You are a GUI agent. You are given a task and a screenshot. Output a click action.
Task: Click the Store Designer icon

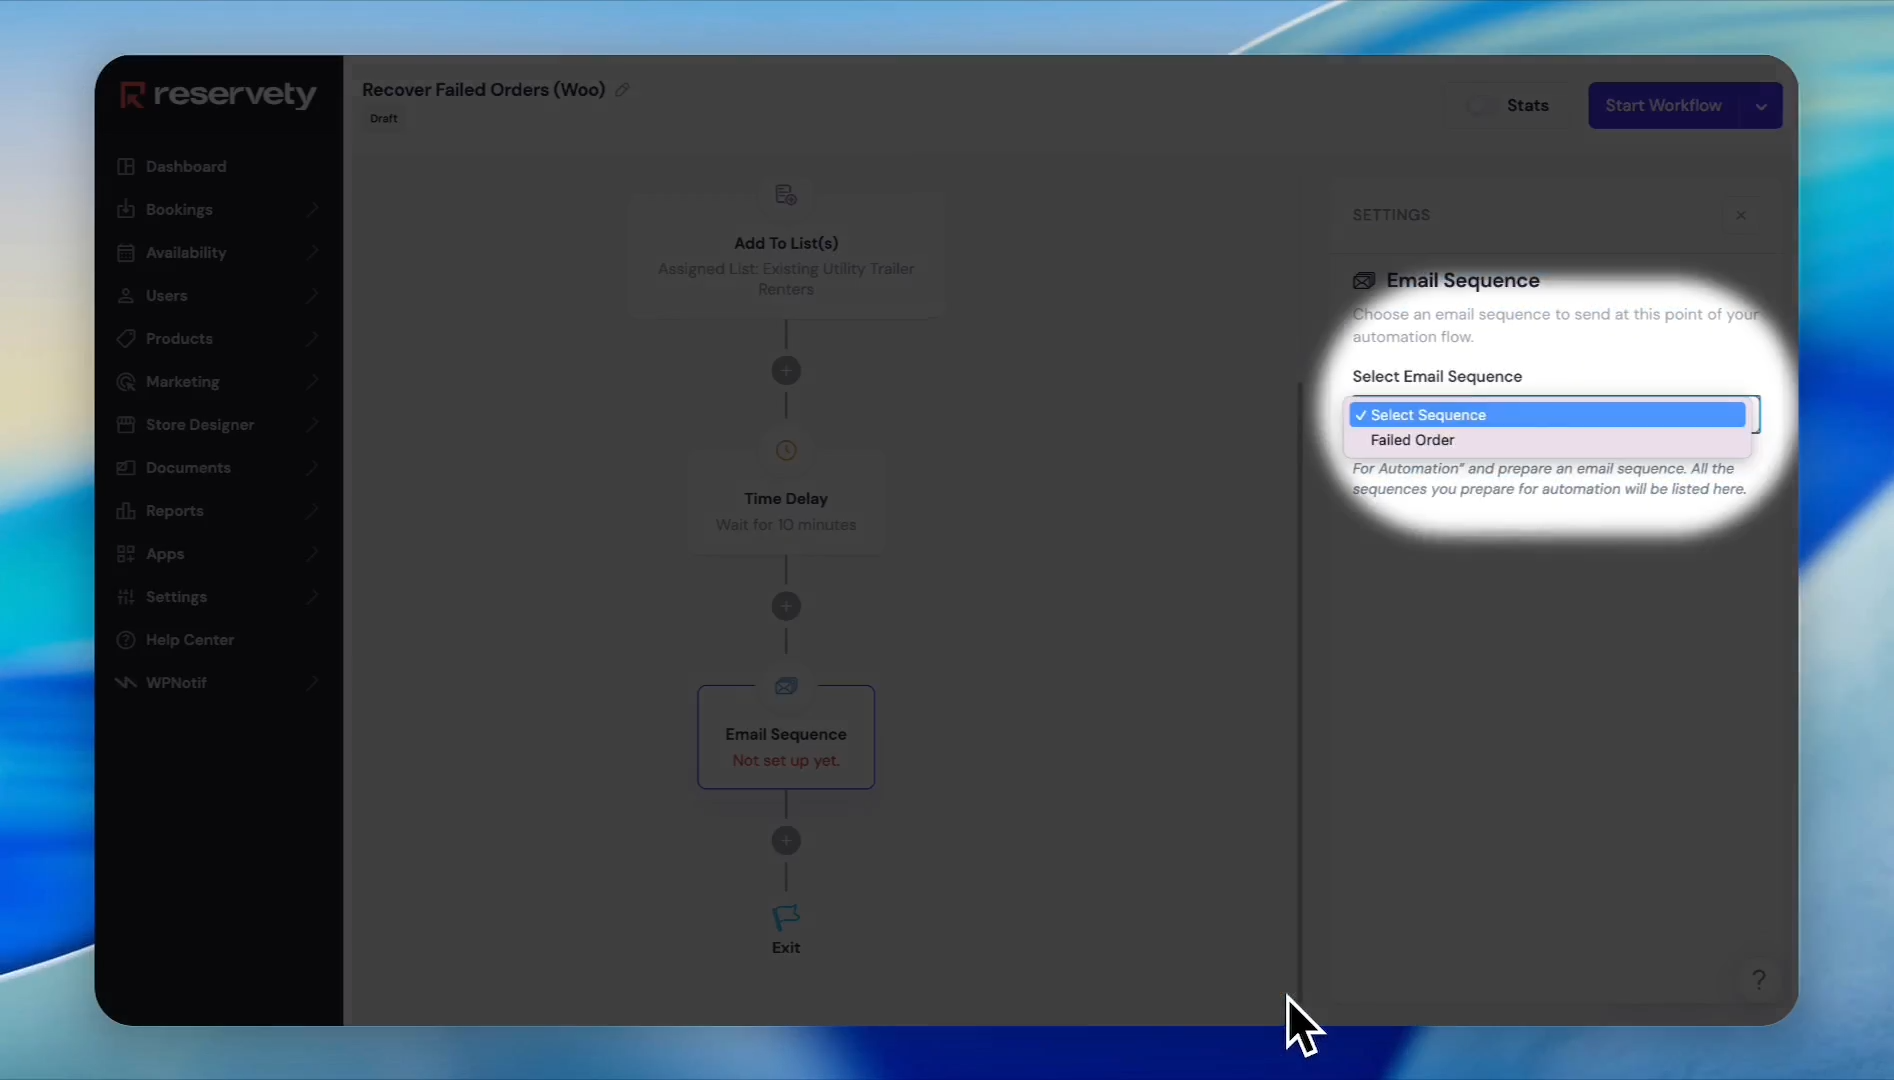pos(126,424)
